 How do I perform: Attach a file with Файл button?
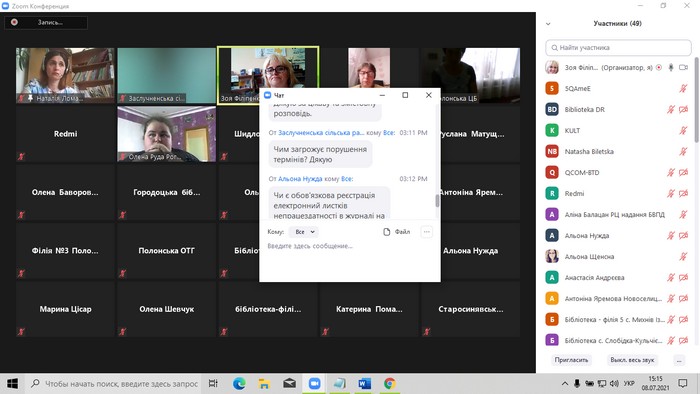[396, 232]
